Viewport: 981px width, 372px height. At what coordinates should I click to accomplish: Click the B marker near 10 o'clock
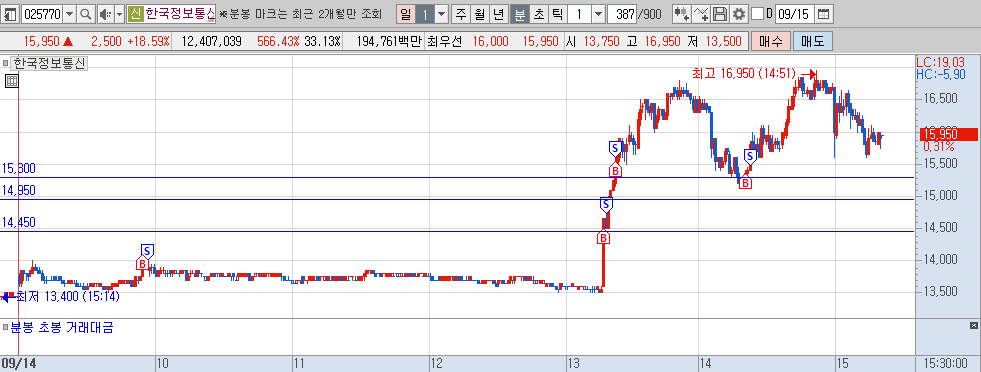click(x=142, y=264)
